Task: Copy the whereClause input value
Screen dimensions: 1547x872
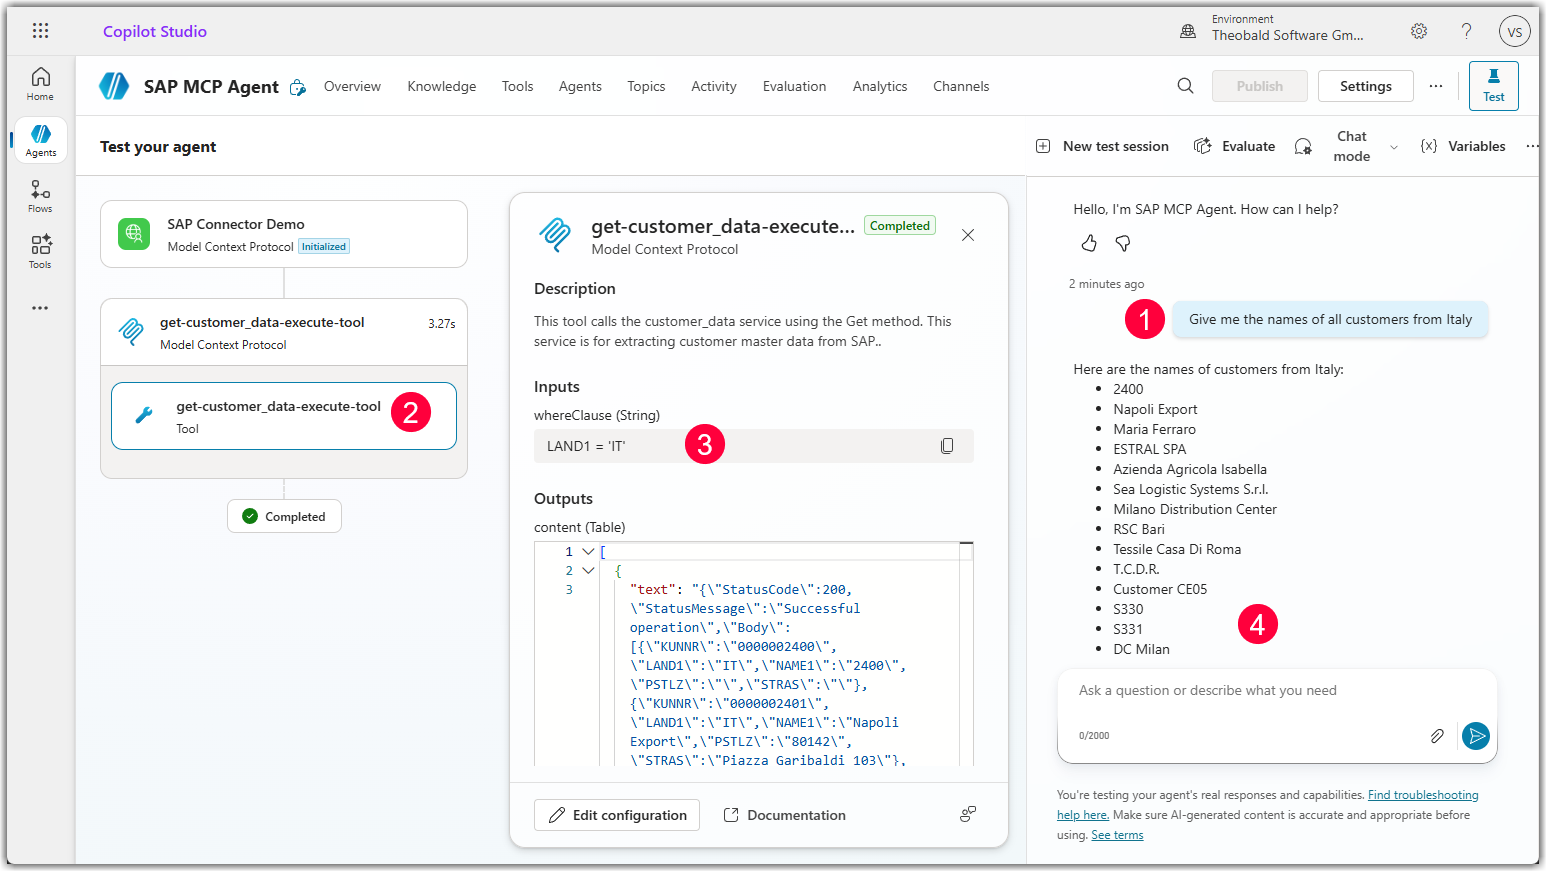Action: point(947,446)
